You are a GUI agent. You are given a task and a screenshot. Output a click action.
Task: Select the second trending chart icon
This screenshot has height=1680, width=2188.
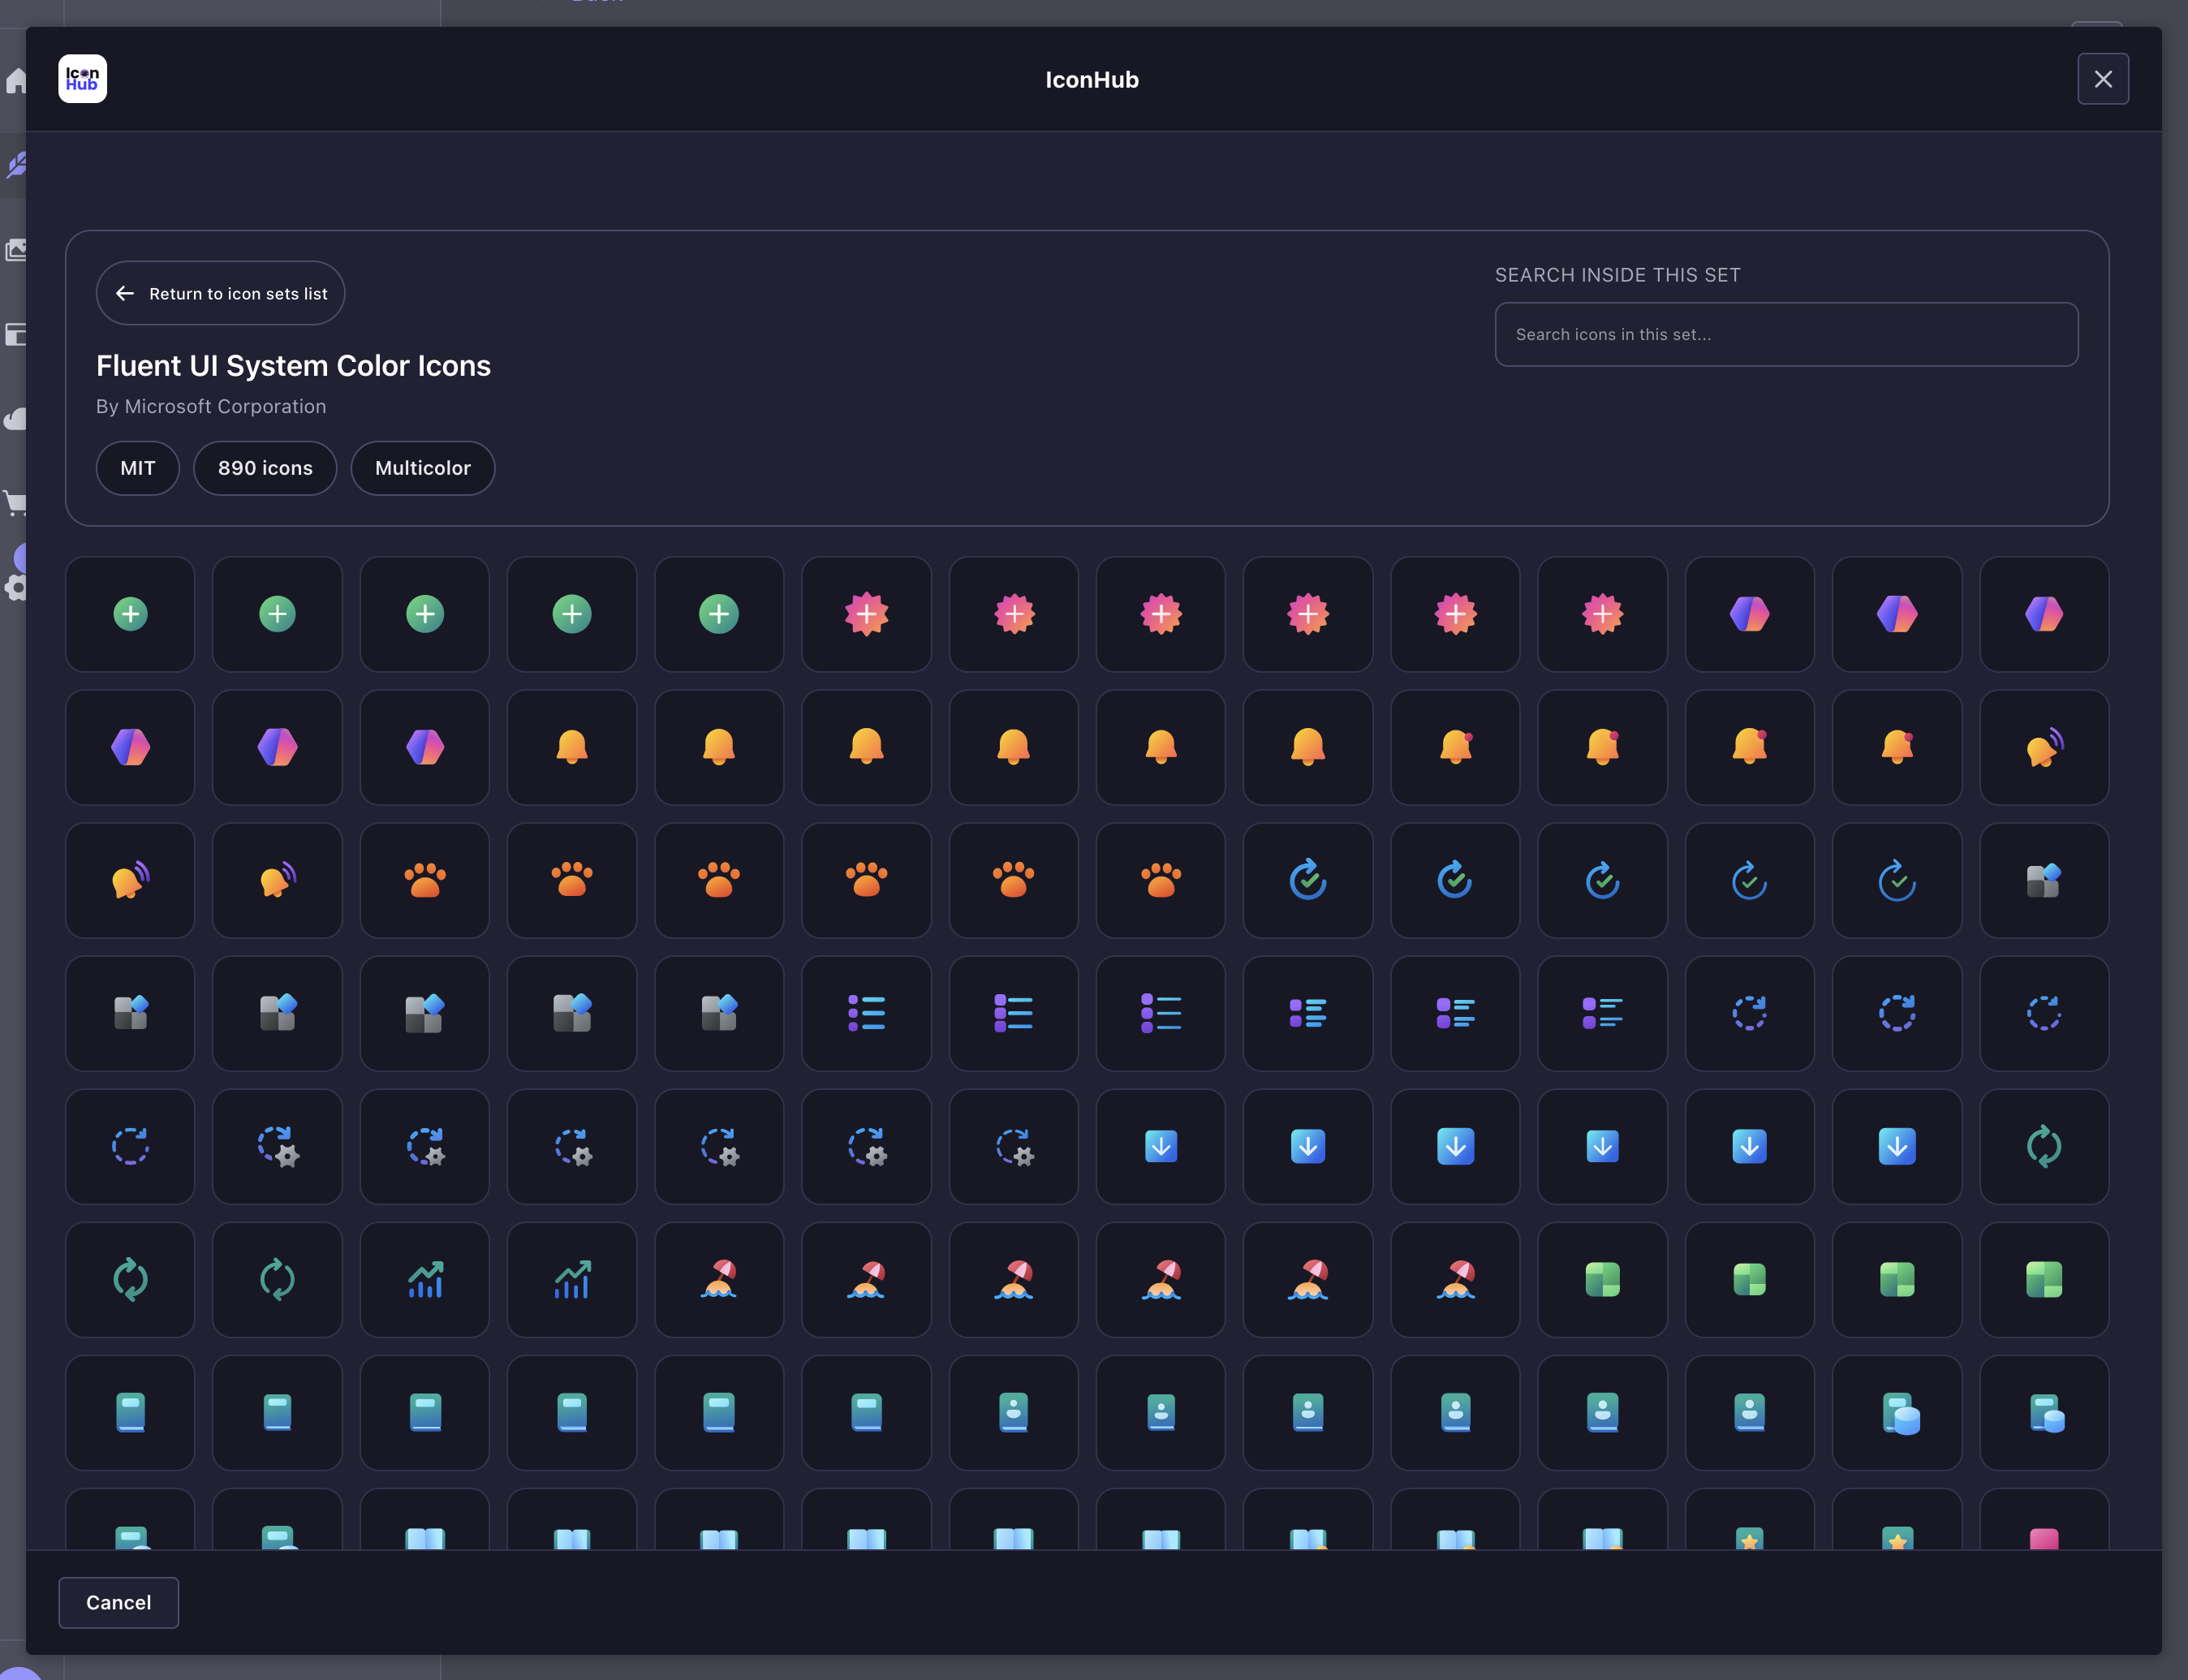[572, 1279]
